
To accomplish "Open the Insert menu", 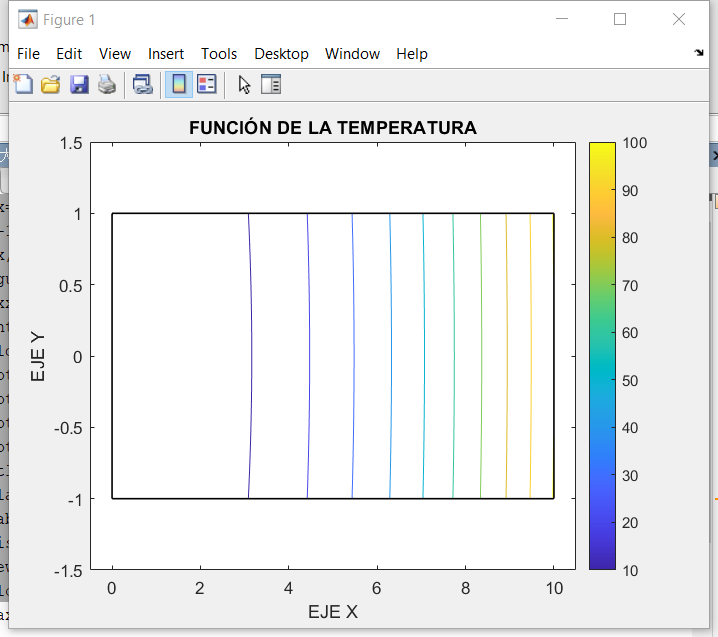I will tap(166, 54).
